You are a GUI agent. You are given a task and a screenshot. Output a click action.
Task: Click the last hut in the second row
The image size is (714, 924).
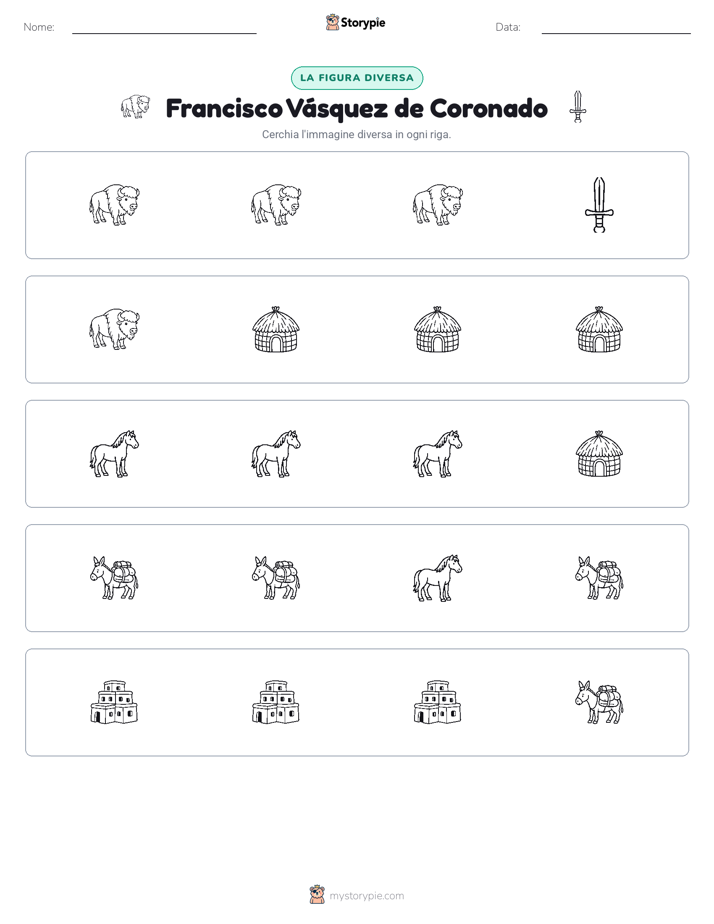coord(599,329)
